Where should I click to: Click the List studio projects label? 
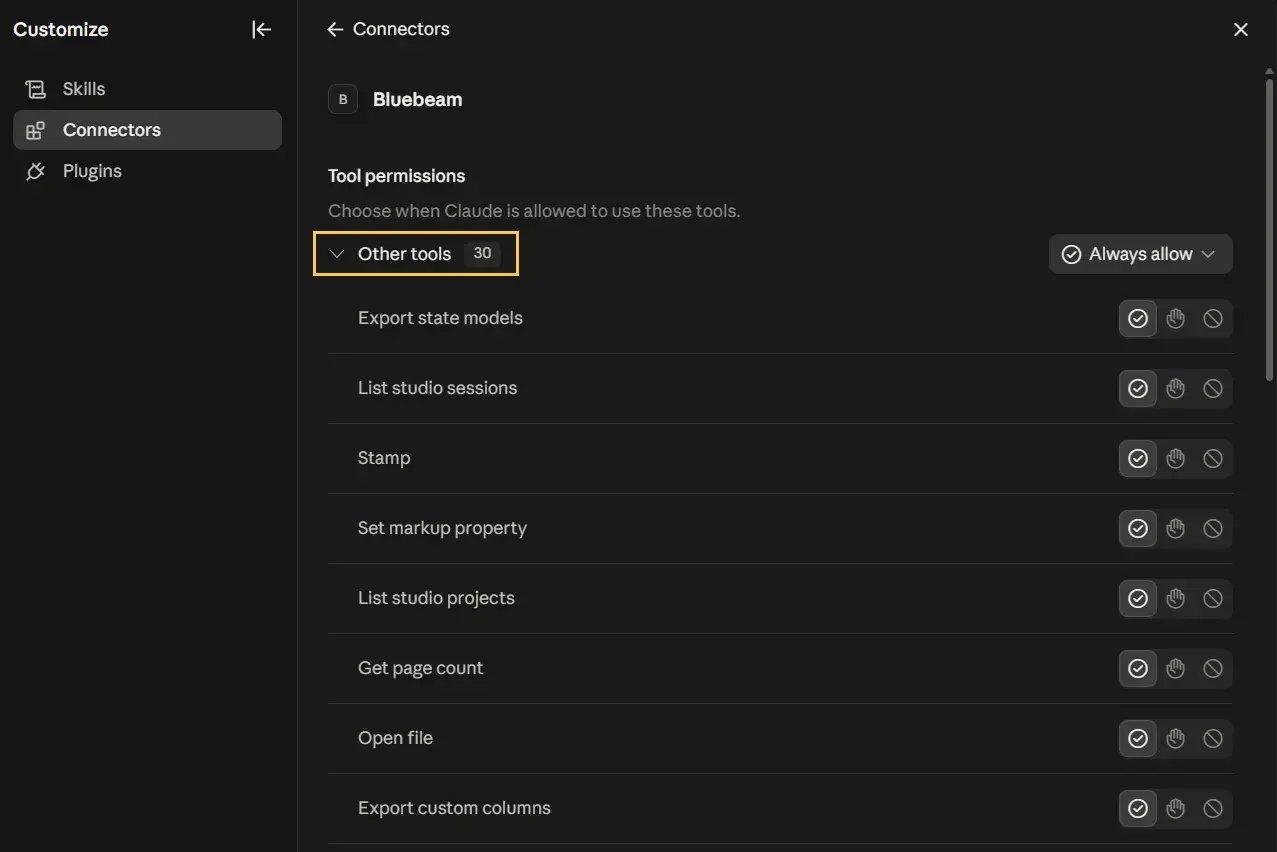[436, 598]
